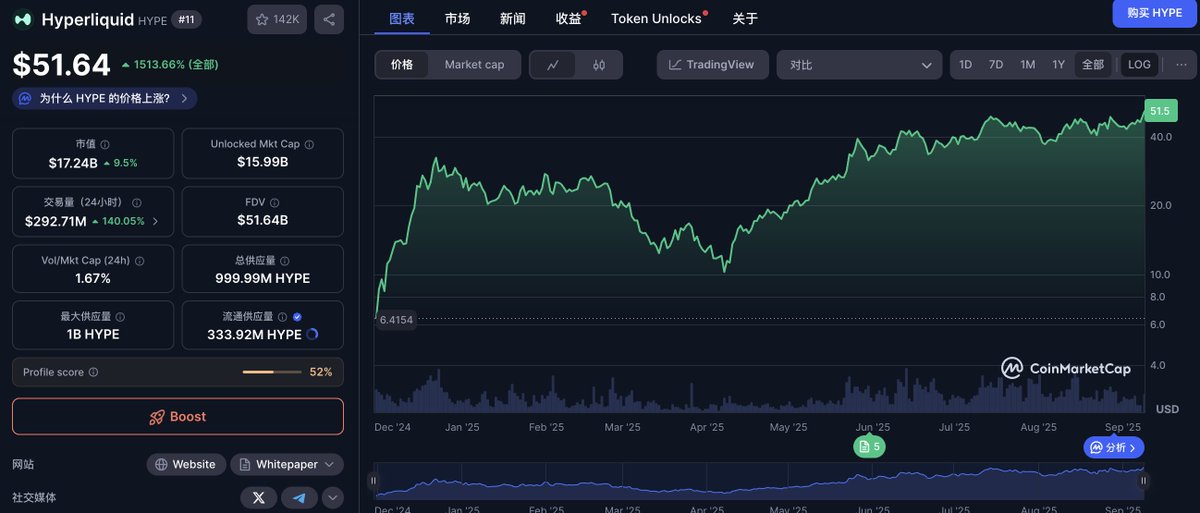Open the 新闻 tab
The image size is (1200, 513).
(x=513, y=18)
